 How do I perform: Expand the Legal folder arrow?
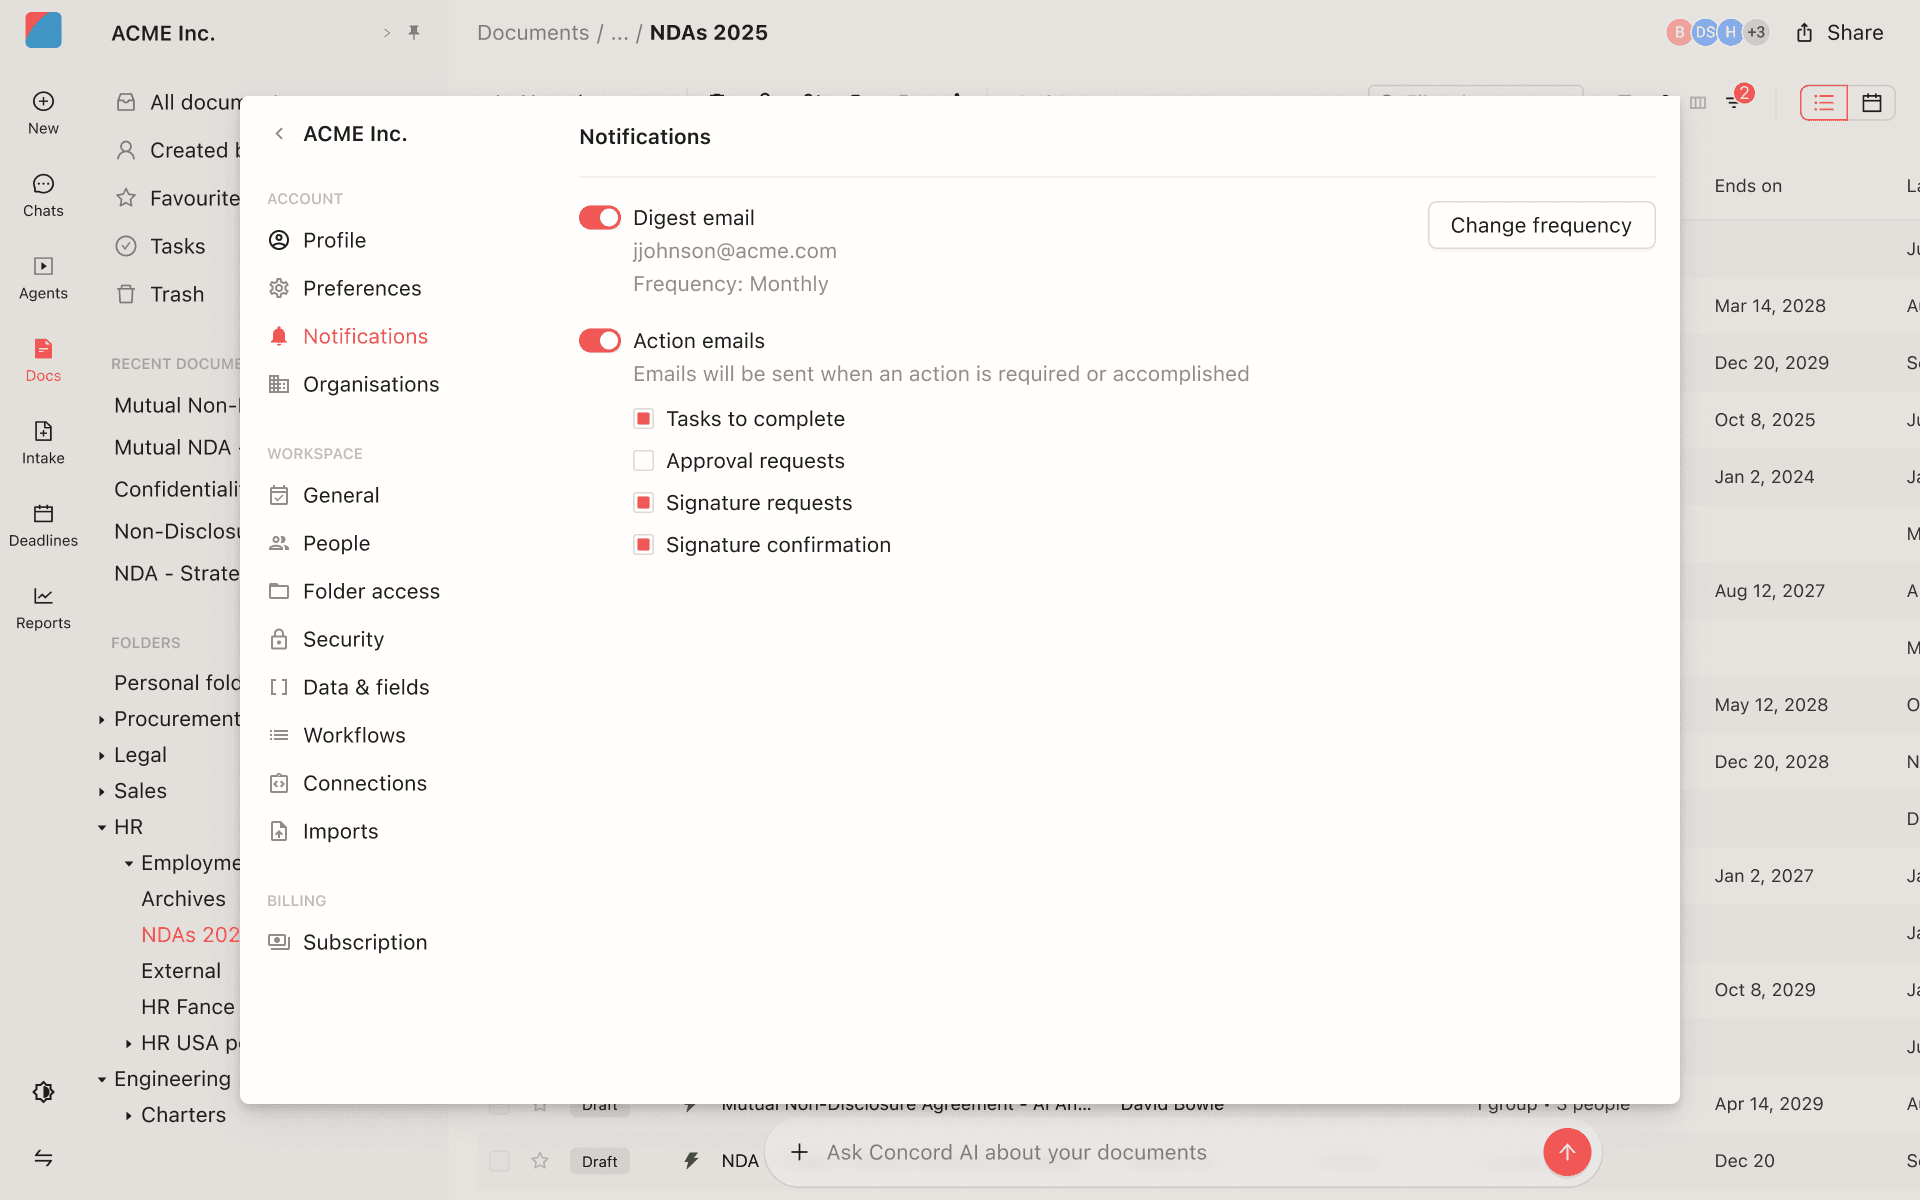tap(102, 756)
